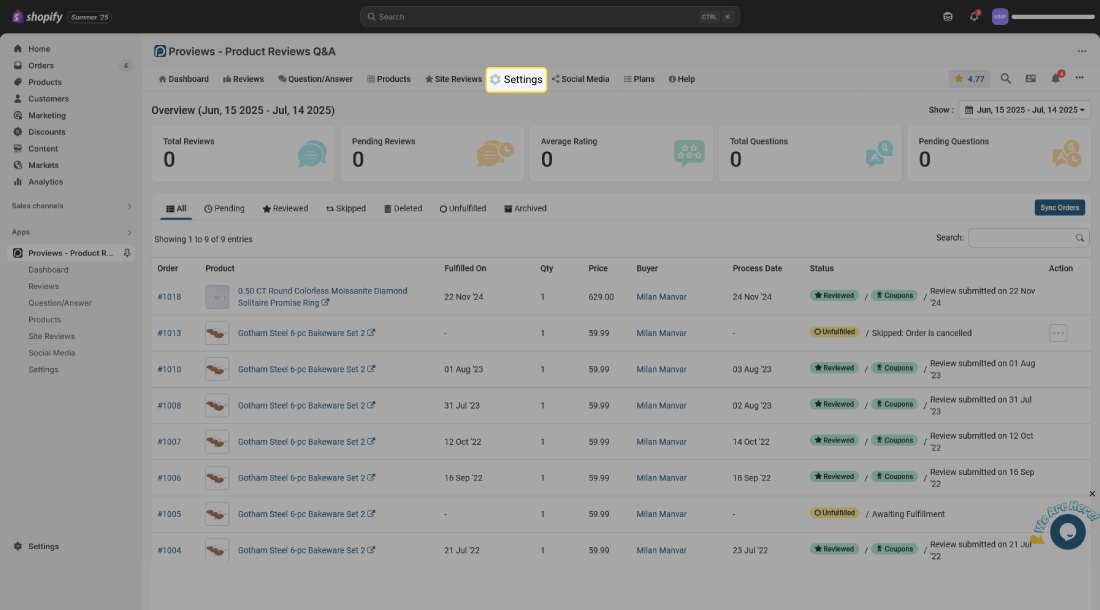Open order #1018 link

pyautogui.click(x=169, y=297)
